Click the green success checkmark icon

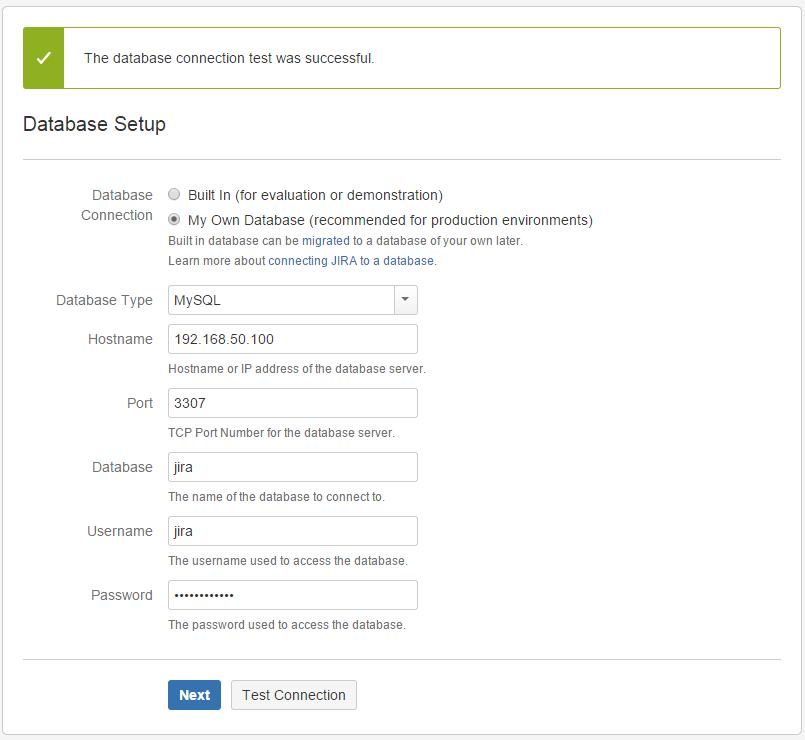point(43,58)
